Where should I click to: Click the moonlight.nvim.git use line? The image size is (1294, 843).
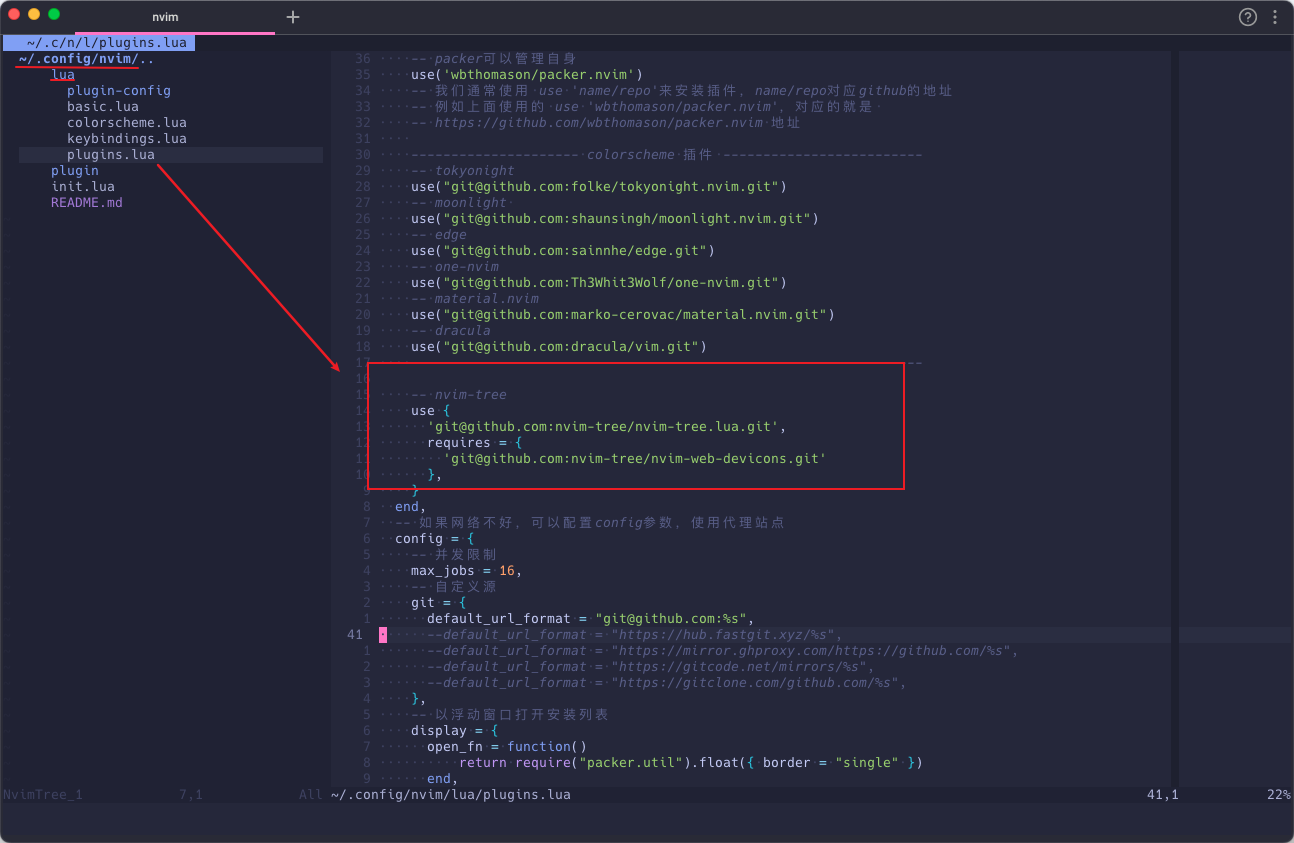click(615, 219)
